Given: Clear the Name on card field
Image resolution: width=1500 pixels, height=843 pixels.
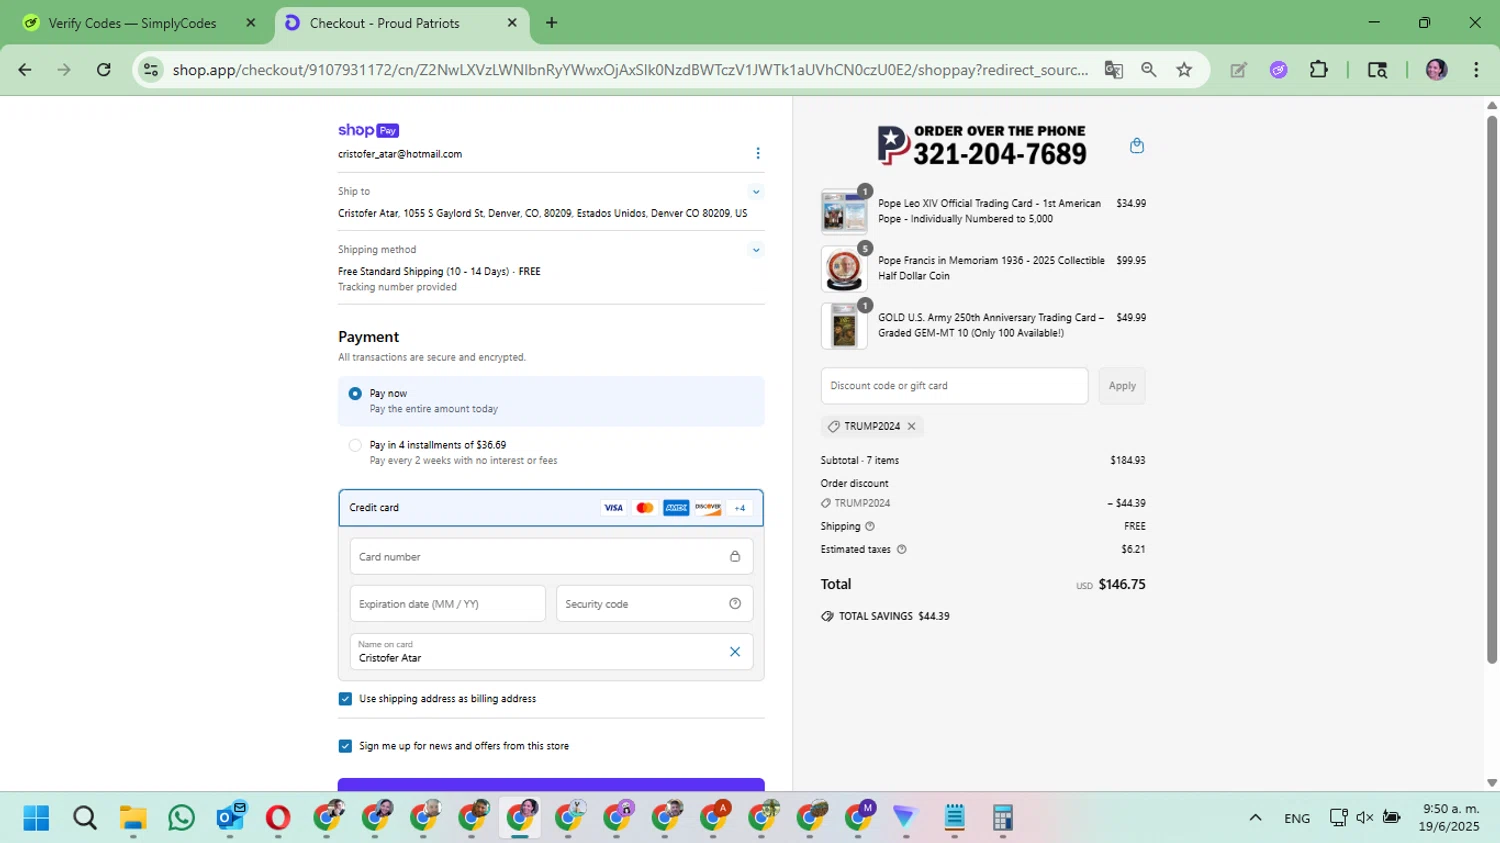Looking at the screenshot, I should (735, 652).
